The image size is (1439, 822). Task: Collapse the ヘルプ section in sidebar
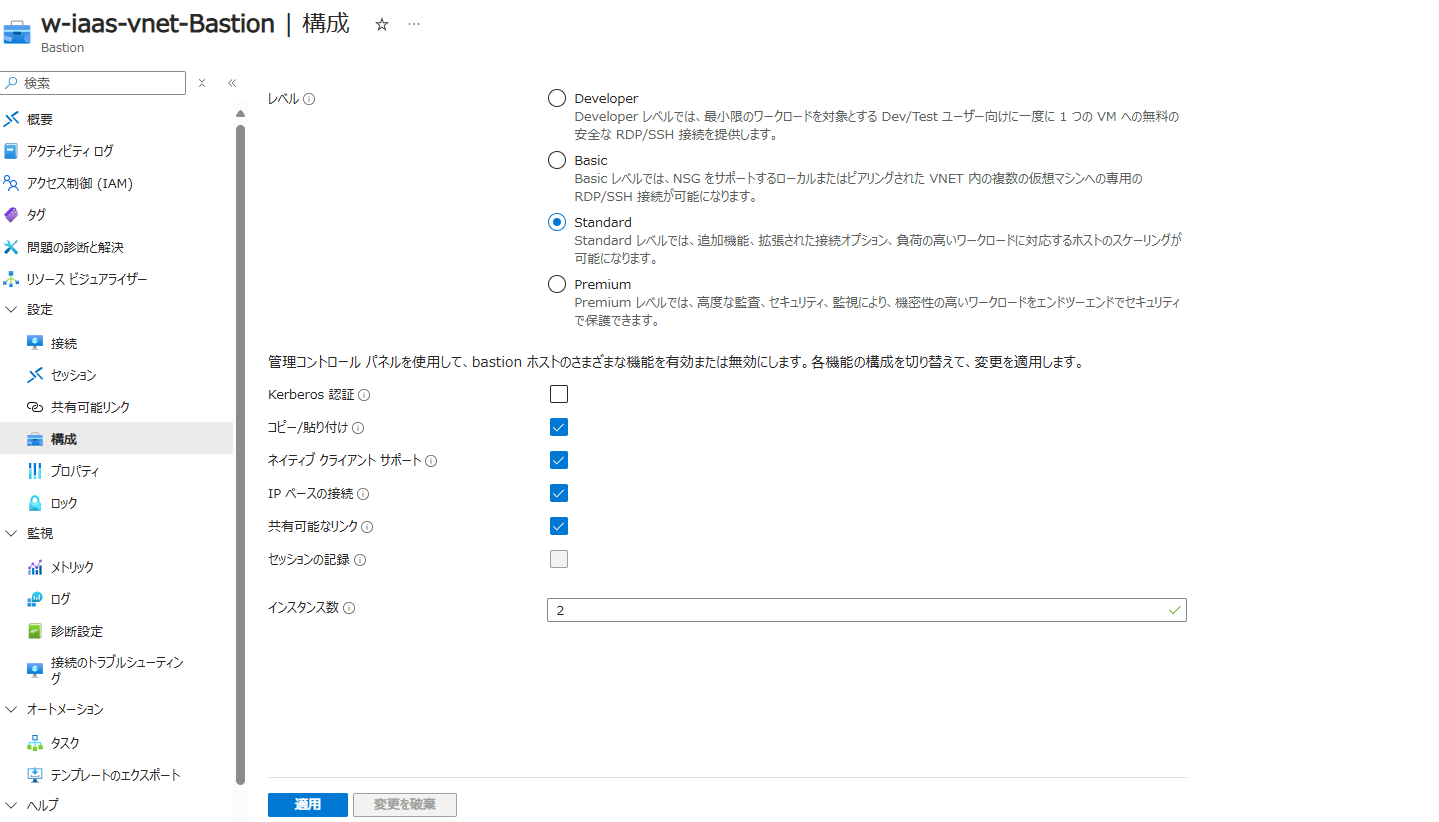pos(11,805)
